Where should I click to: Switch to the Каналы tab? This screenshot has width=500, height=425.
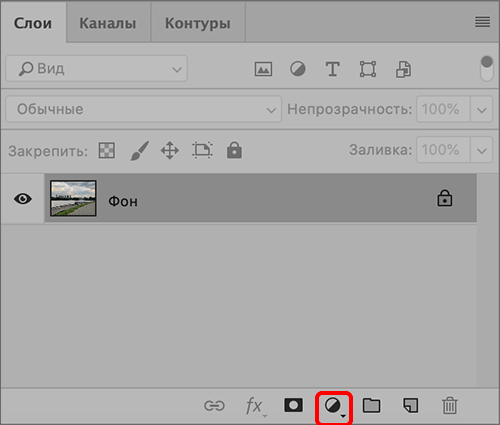point(108,23)
